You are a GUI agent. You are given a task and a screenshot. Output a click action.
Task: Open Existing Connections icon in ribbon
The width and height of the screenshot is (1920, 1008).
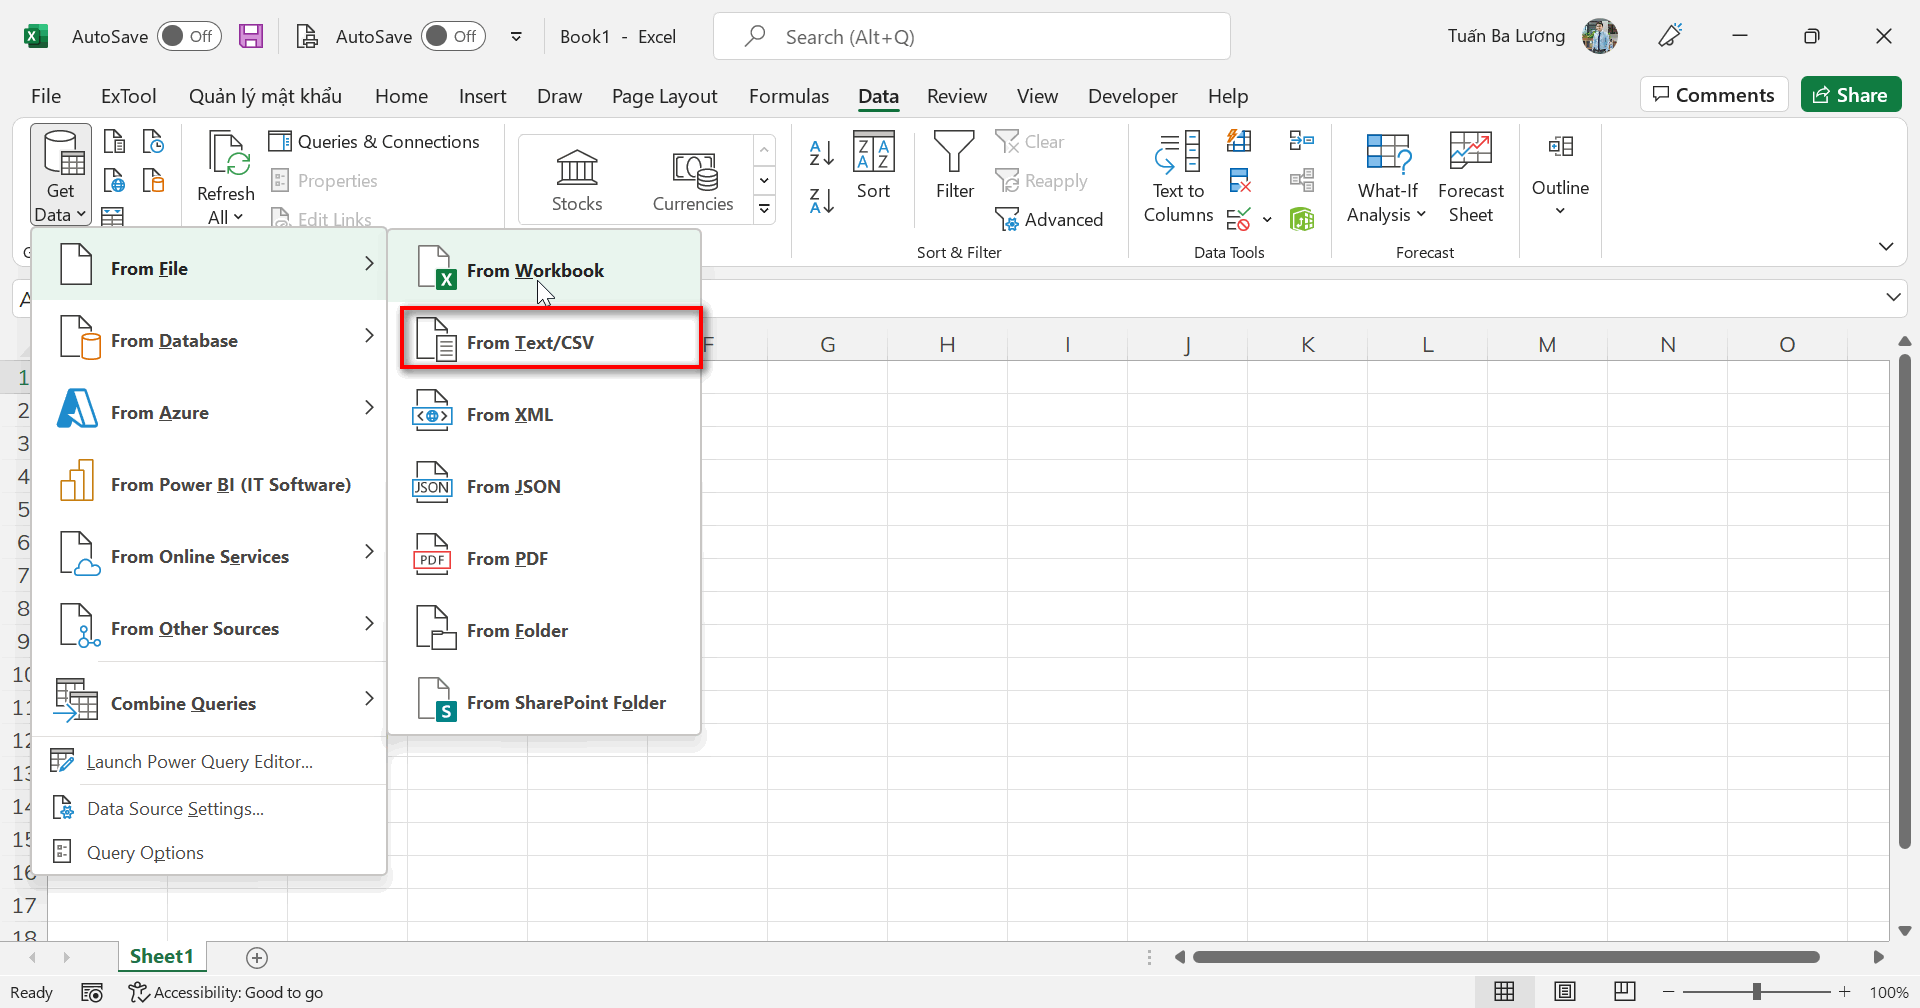[x=154, y=180]
